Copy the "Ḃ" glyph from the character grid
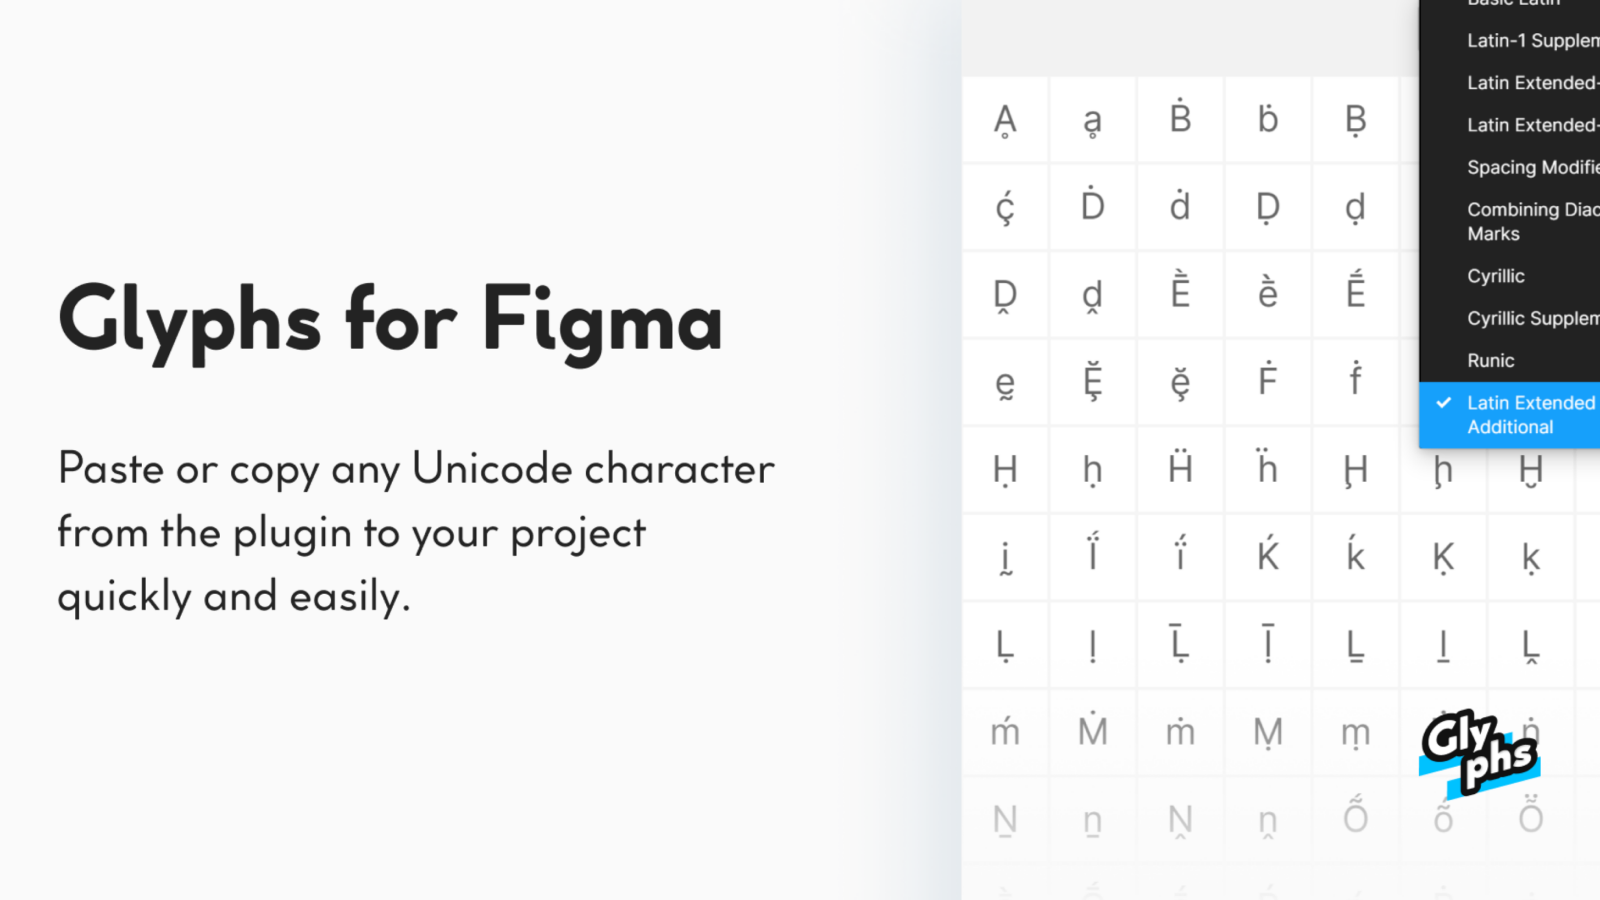The height and width of the screenshot is (900, 1600). (1180, 119)
